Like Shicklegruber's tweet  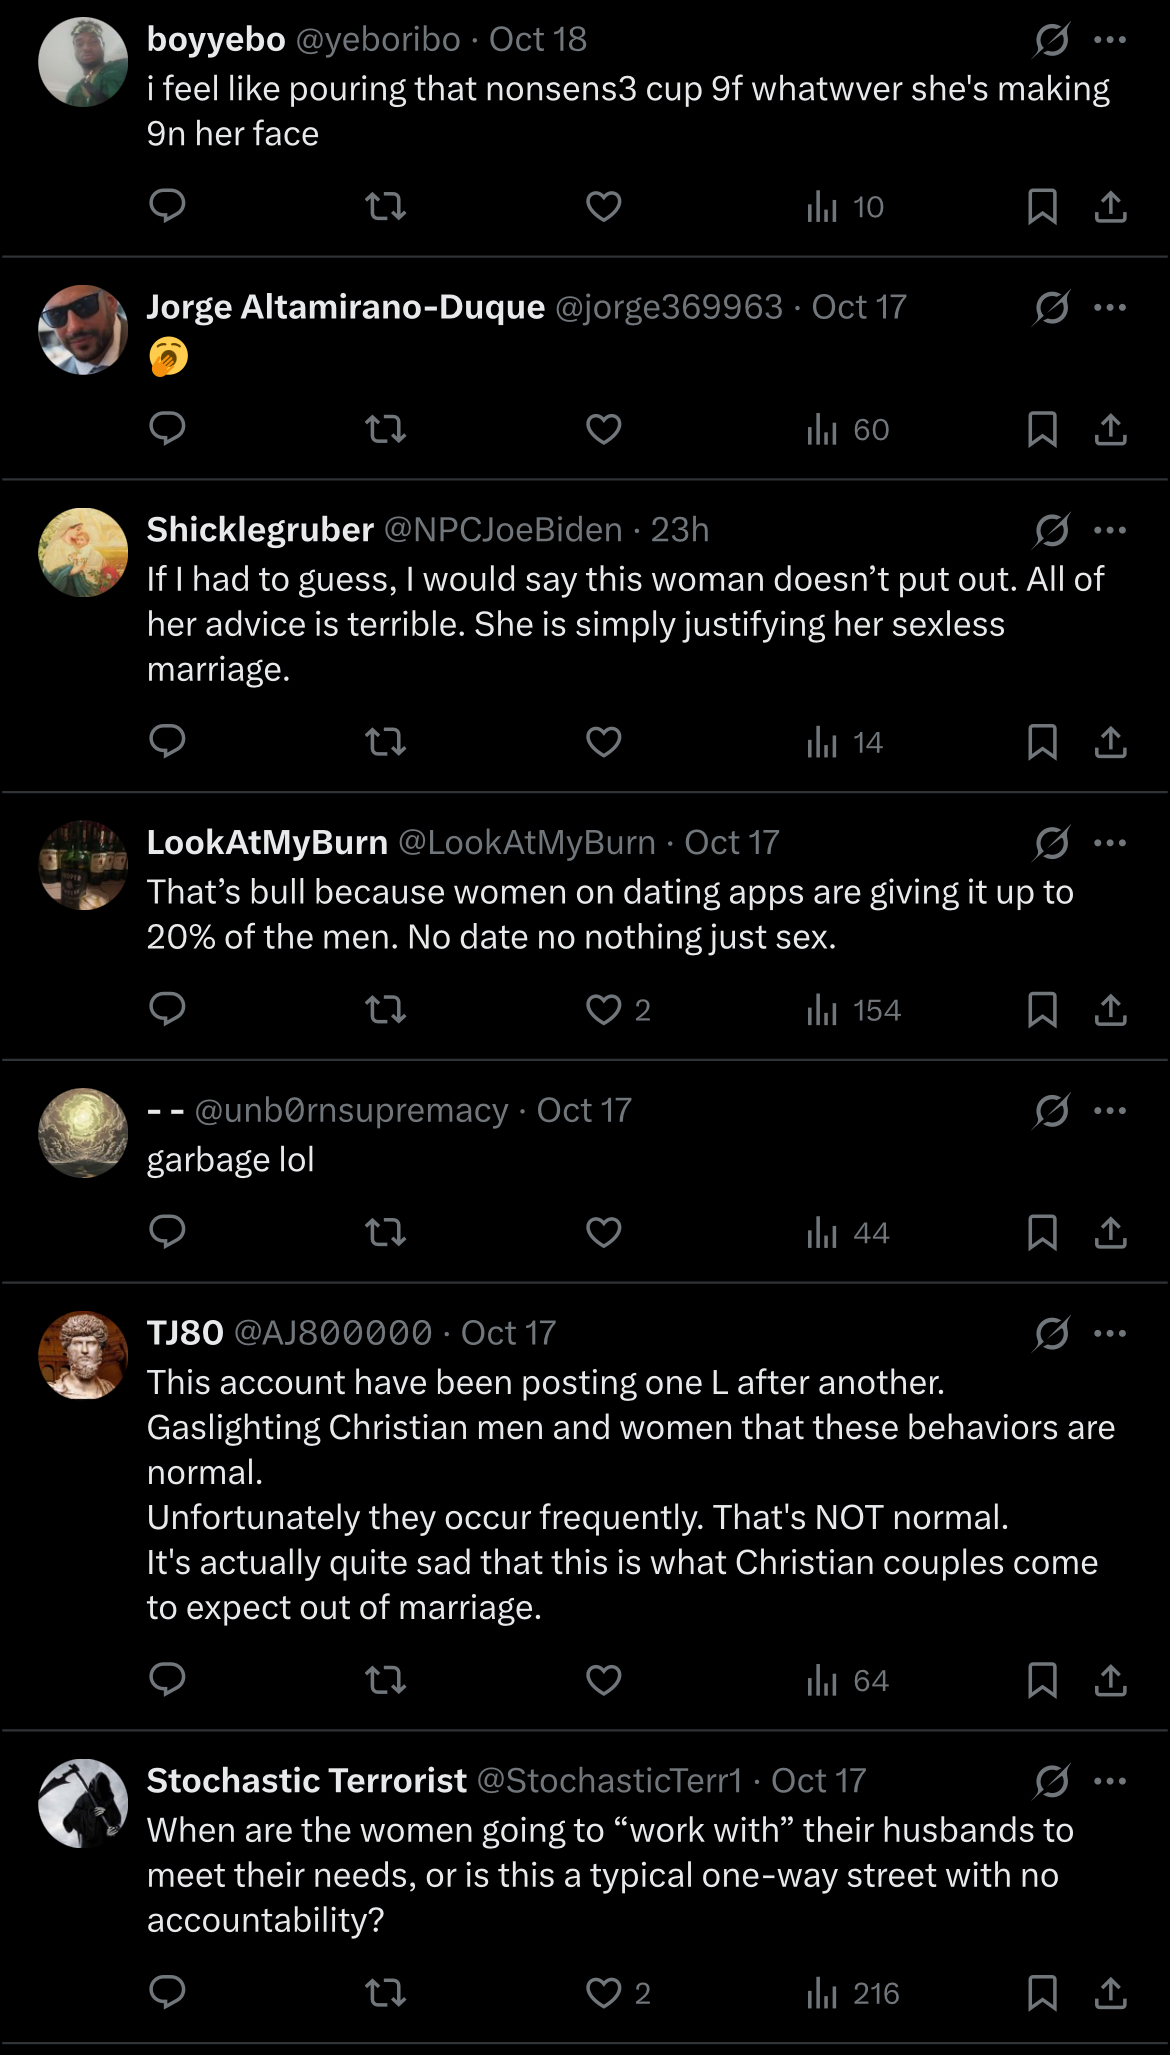pos(603,742)
